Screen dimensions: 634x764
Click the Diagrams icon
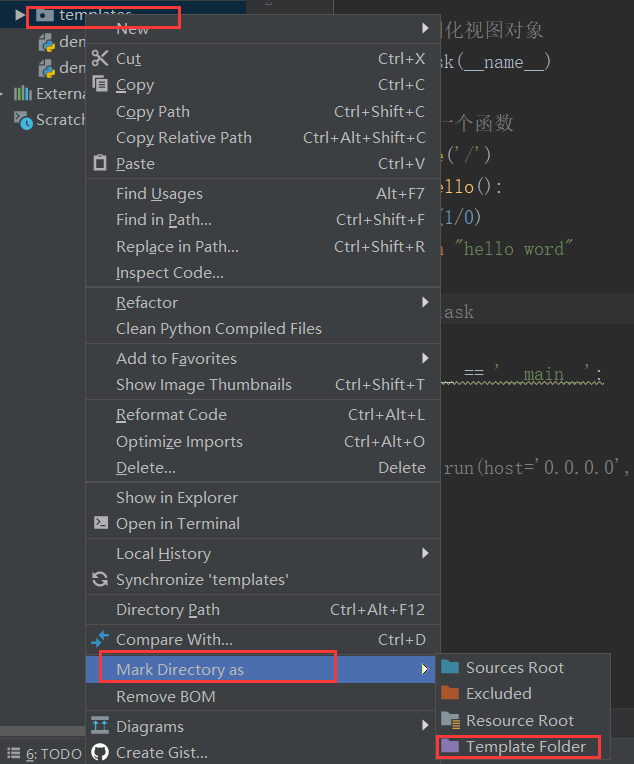coord(100,726)
